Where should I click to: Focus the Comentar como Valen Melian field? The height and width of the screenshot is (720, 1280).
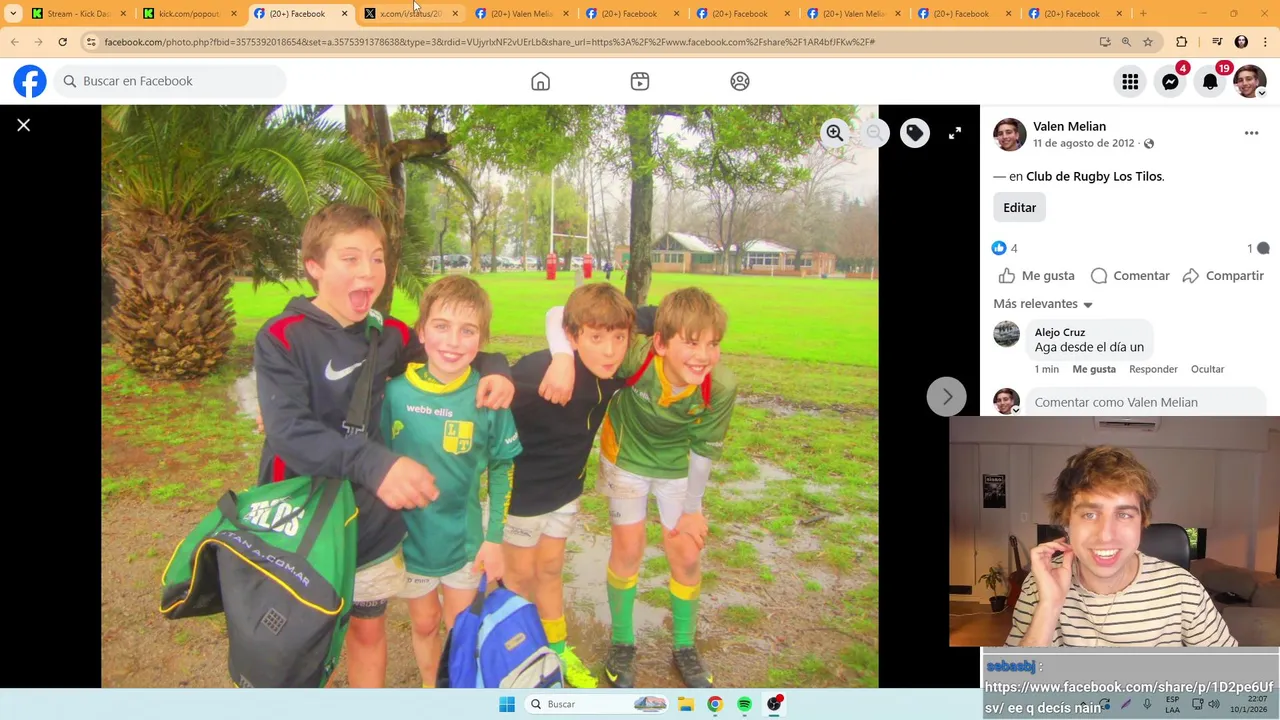[1146, 402]
